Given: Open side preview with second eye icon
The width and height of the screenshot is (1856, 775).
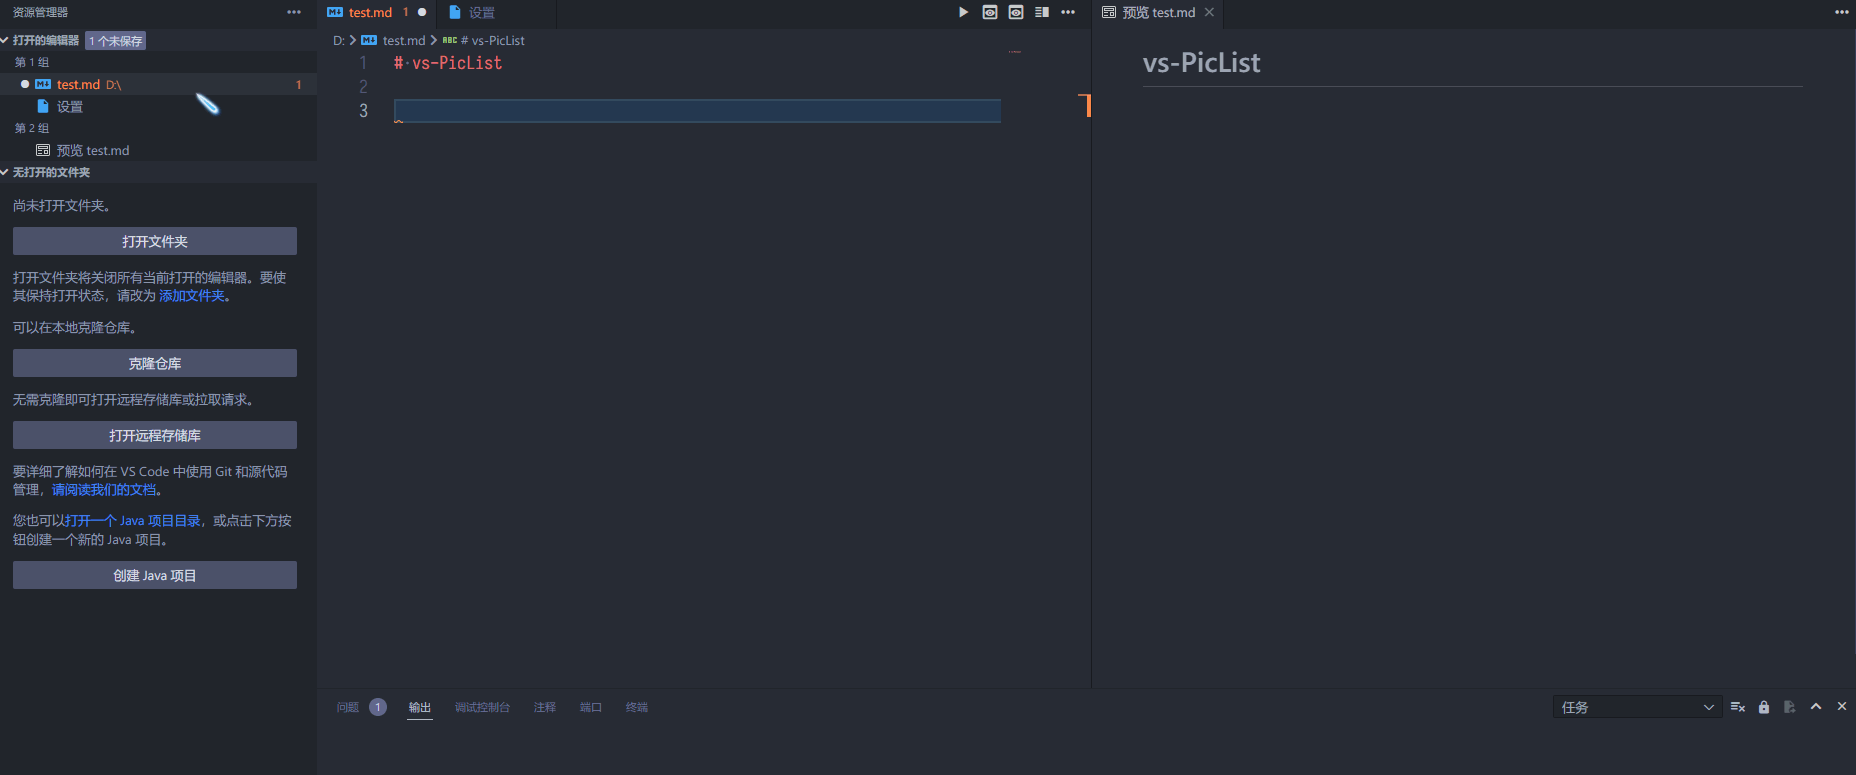Looking at the screenshot, I should point(1016,12).
